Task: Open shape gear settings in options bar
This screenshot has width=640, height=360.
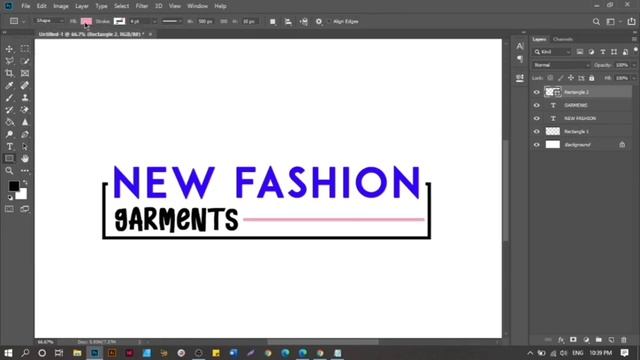Action: pyautogui.click(x=319, y=22)
